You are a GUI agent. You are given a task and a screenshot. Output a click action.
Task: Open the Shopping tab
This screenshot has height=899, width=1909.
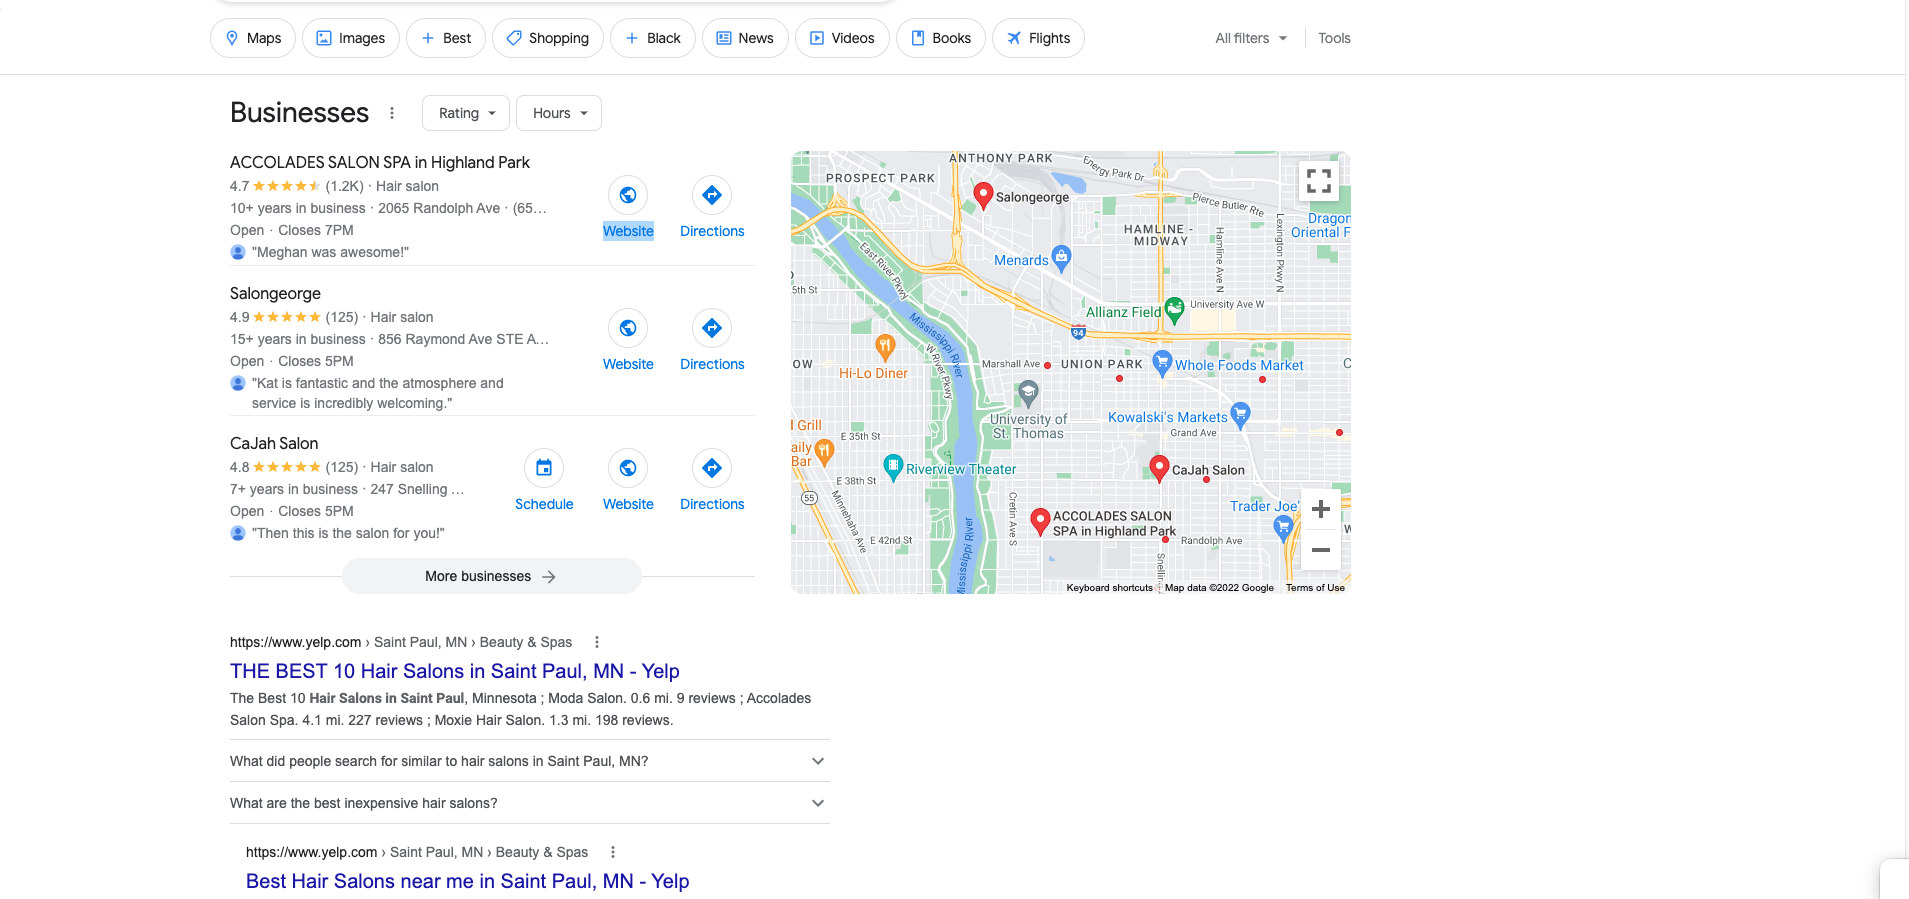click(x=548, y=38)
